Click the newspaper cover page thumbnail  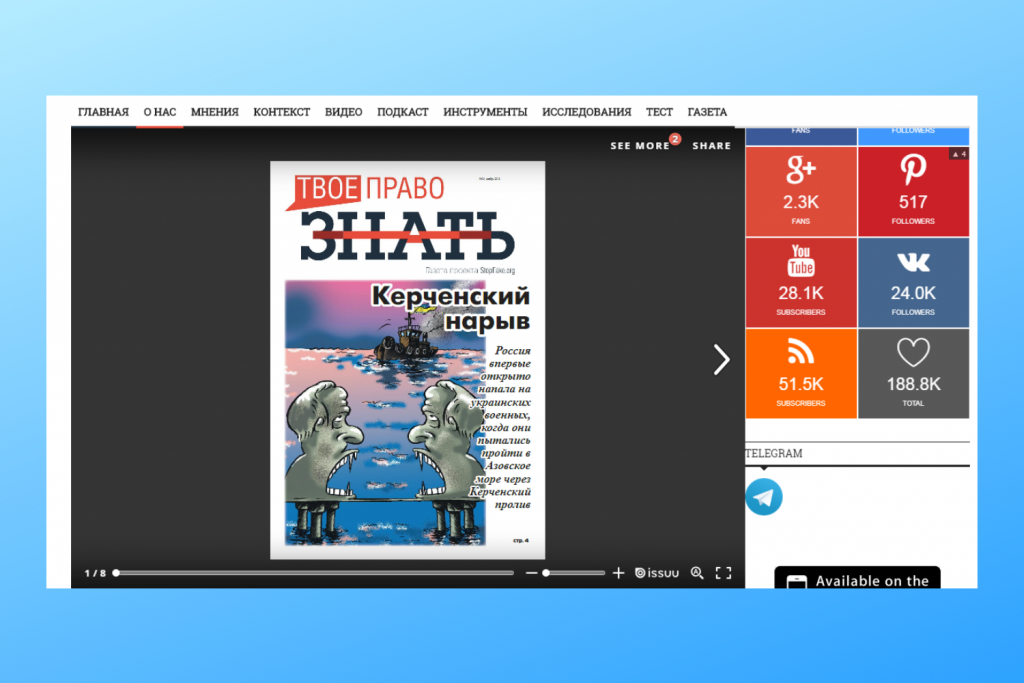(x=407, y=360)
